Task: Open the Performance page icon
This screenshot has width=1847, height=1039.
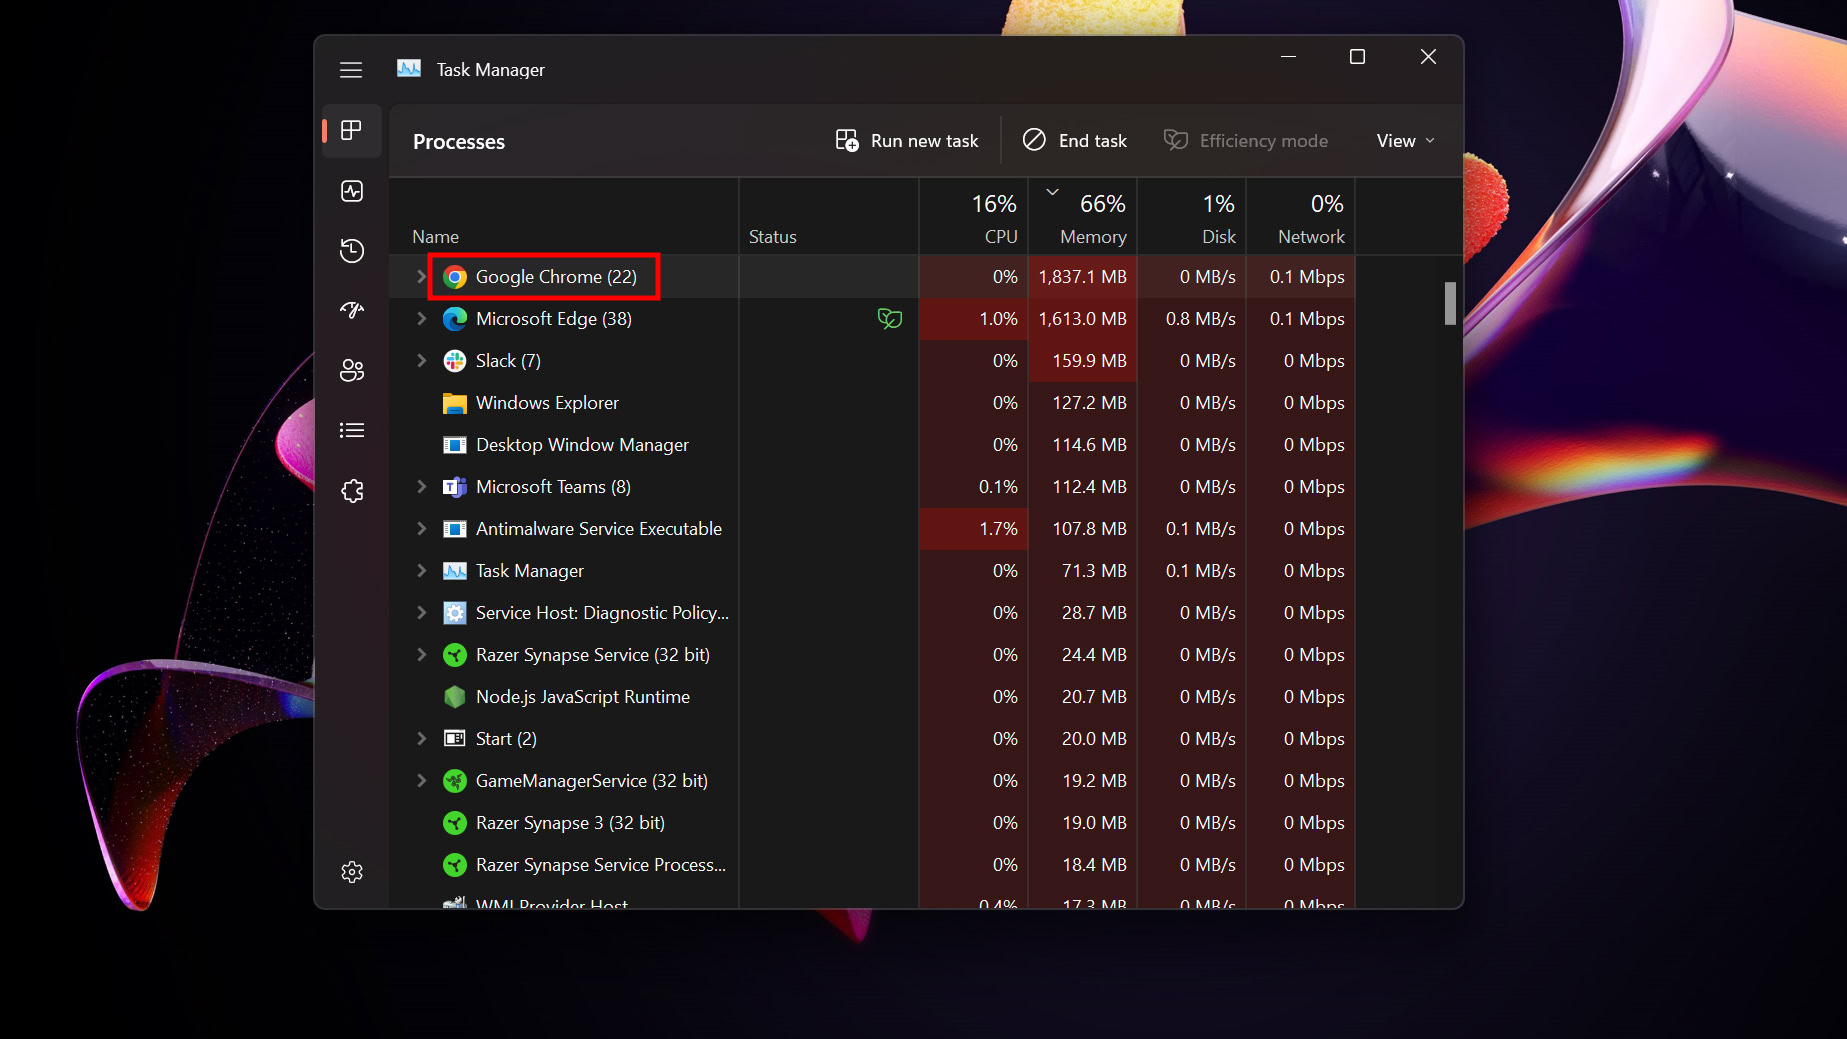Action: [352, 191]
